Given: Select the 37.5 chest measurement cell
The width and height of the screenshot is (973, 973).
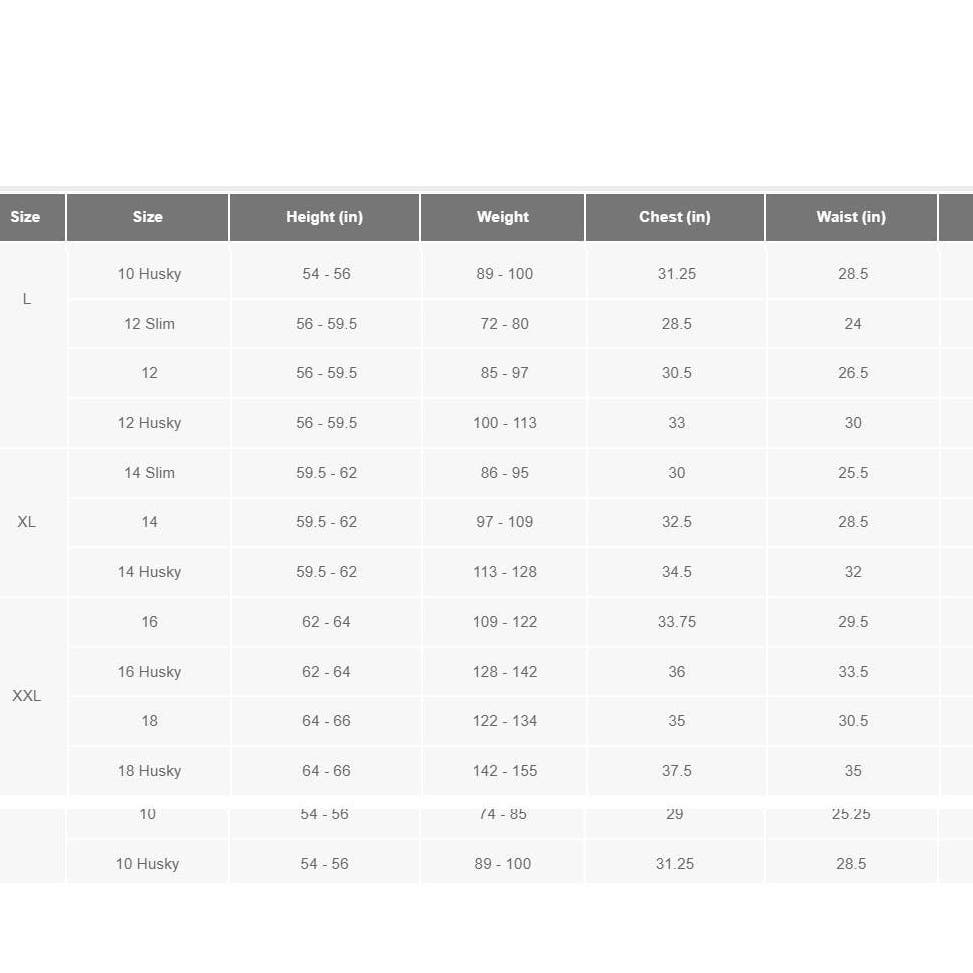Looking at the screenshot, I should coord(677,771).
